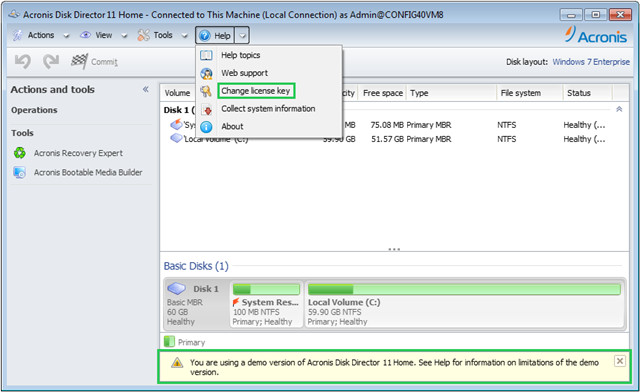Click the About info icon
This screenshot has height=392, width=640.
click(x=207, y=127)
